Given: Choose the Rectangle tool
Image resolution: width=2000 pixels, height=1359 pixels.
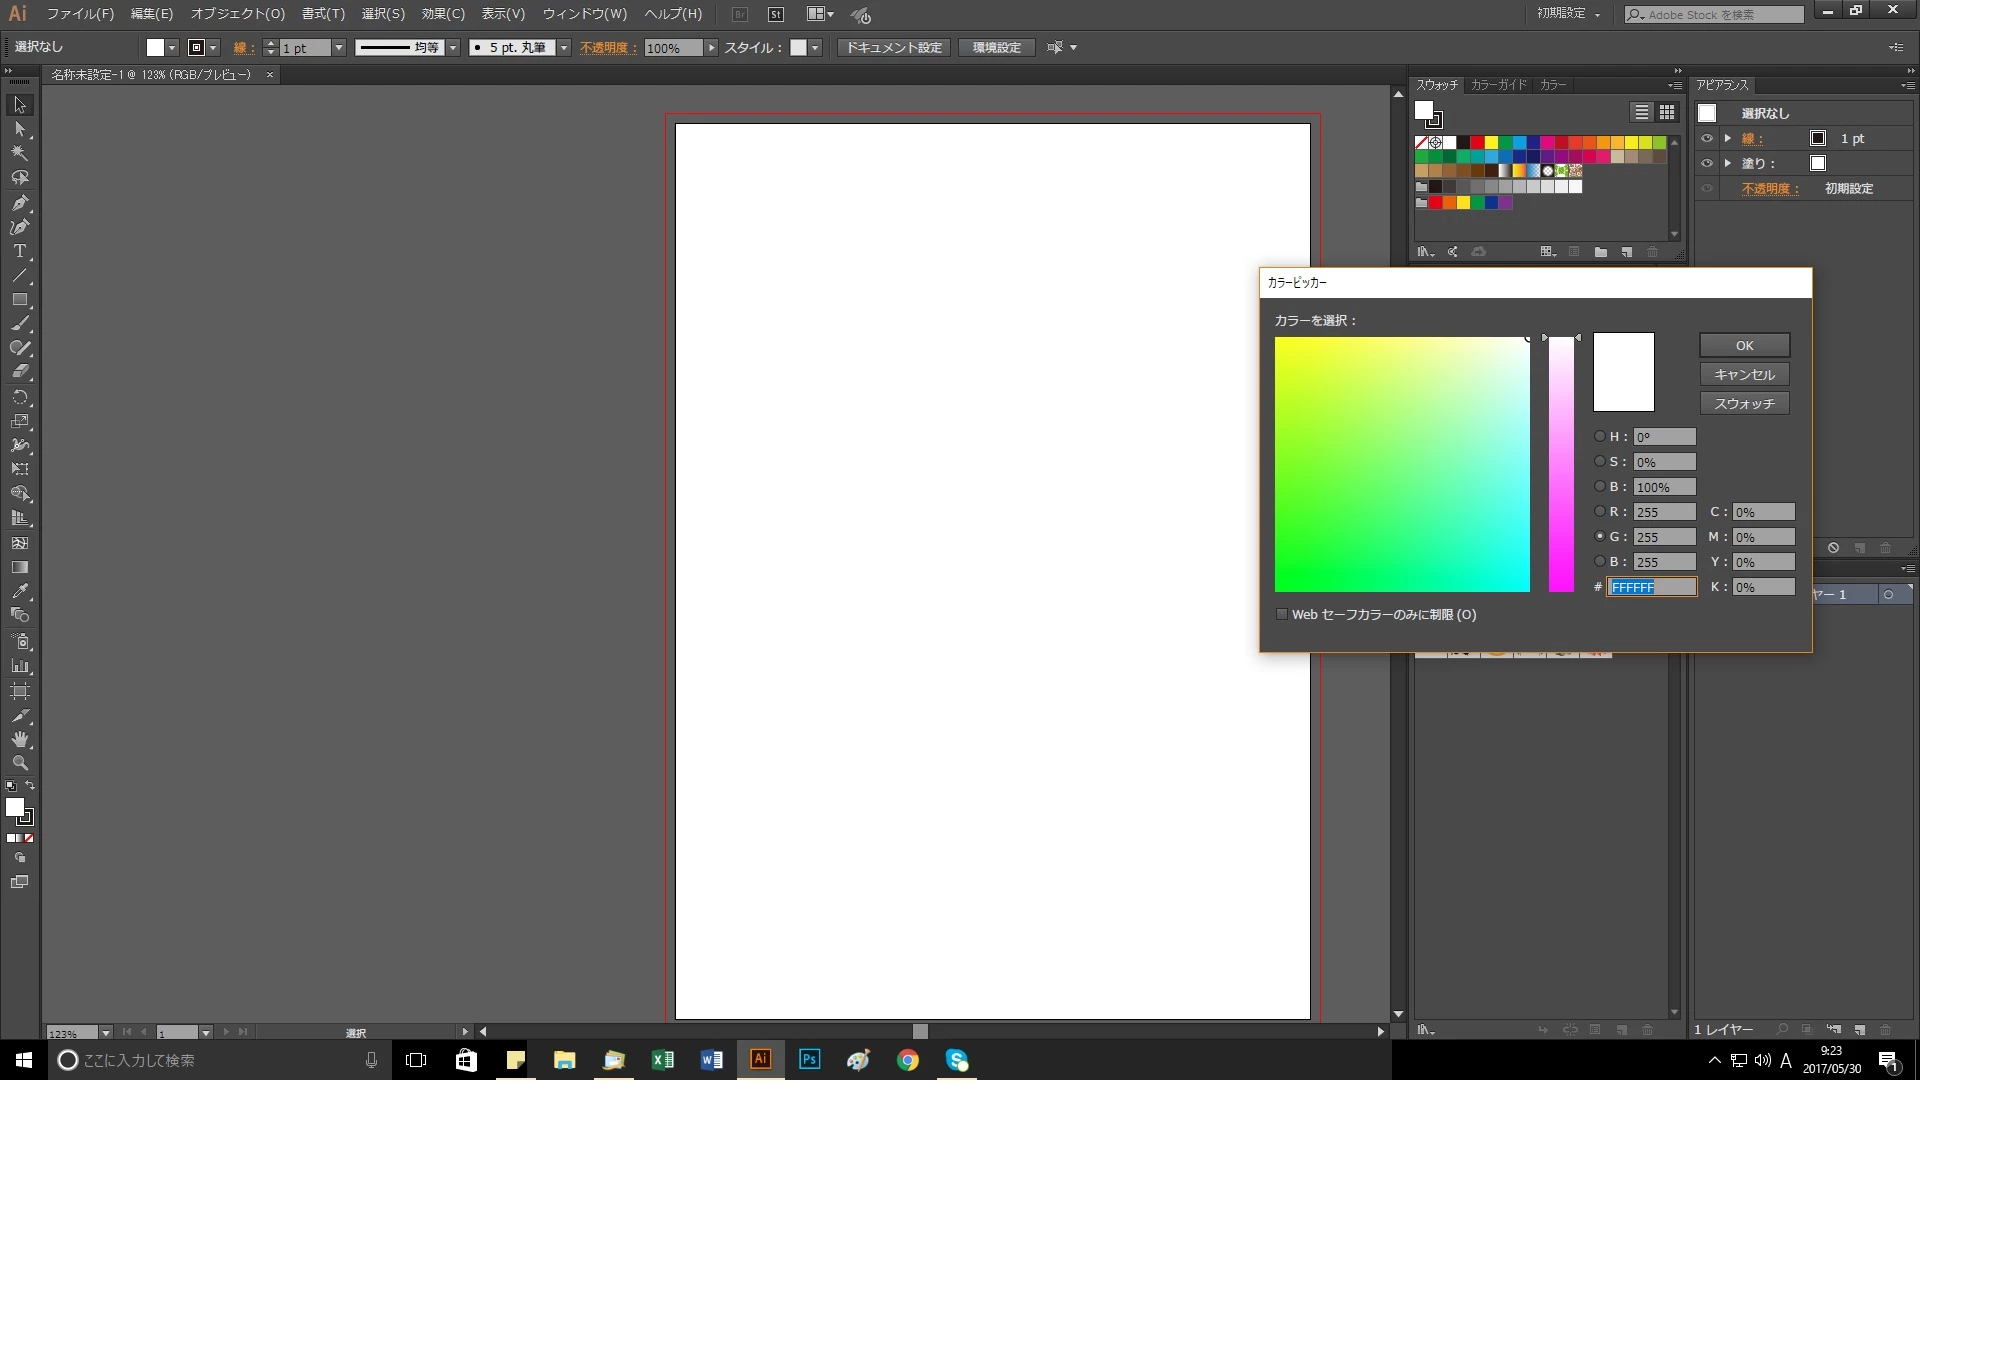Looking at the screenshot, I should [19, 300].
